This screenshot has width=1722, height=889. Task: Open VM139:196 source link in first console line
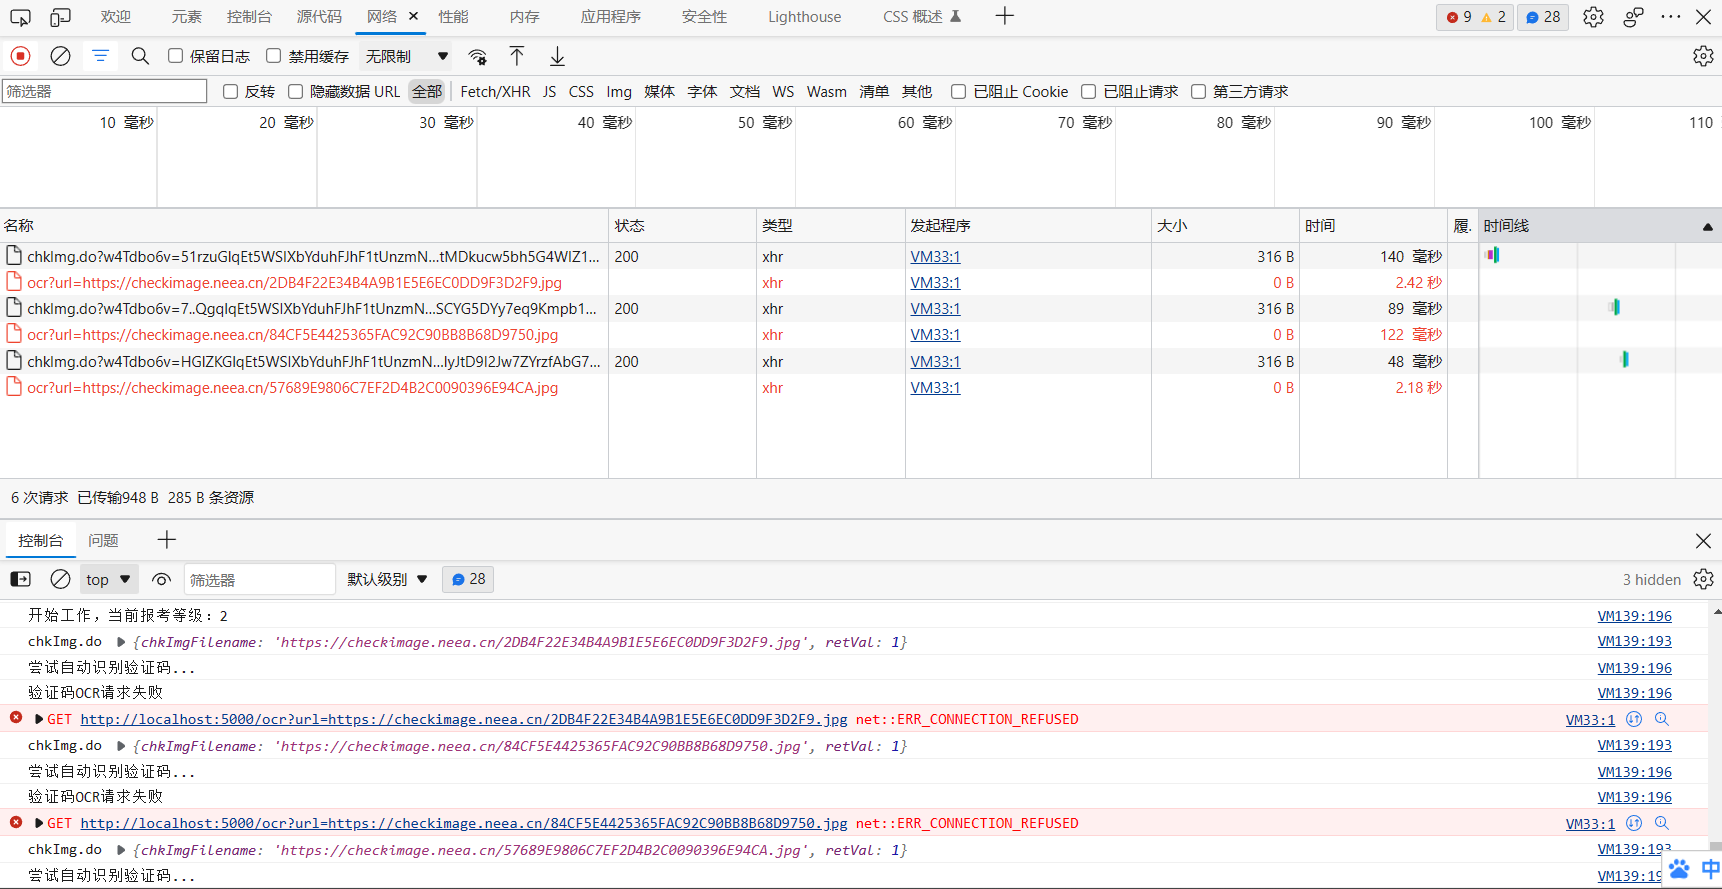1634,616
